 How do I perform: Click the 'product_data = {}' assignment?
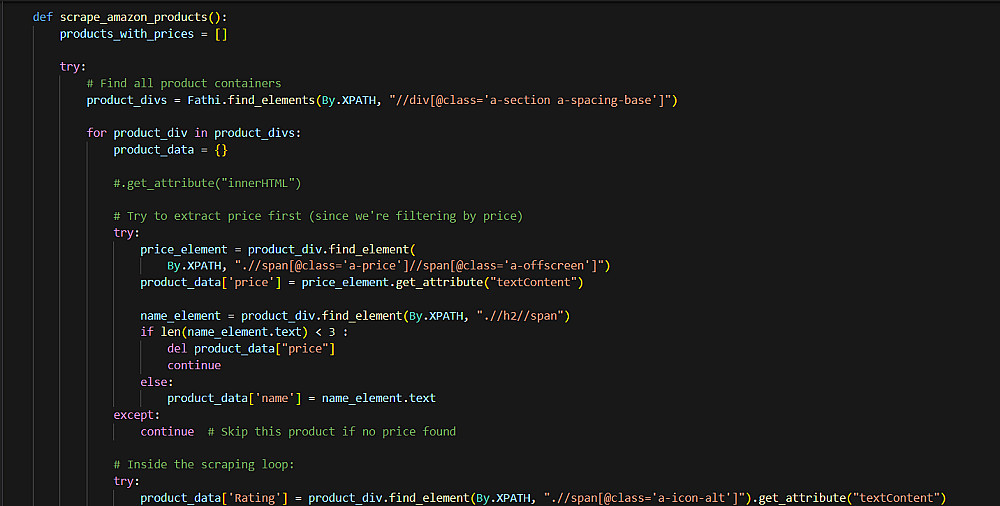[170, 150]
